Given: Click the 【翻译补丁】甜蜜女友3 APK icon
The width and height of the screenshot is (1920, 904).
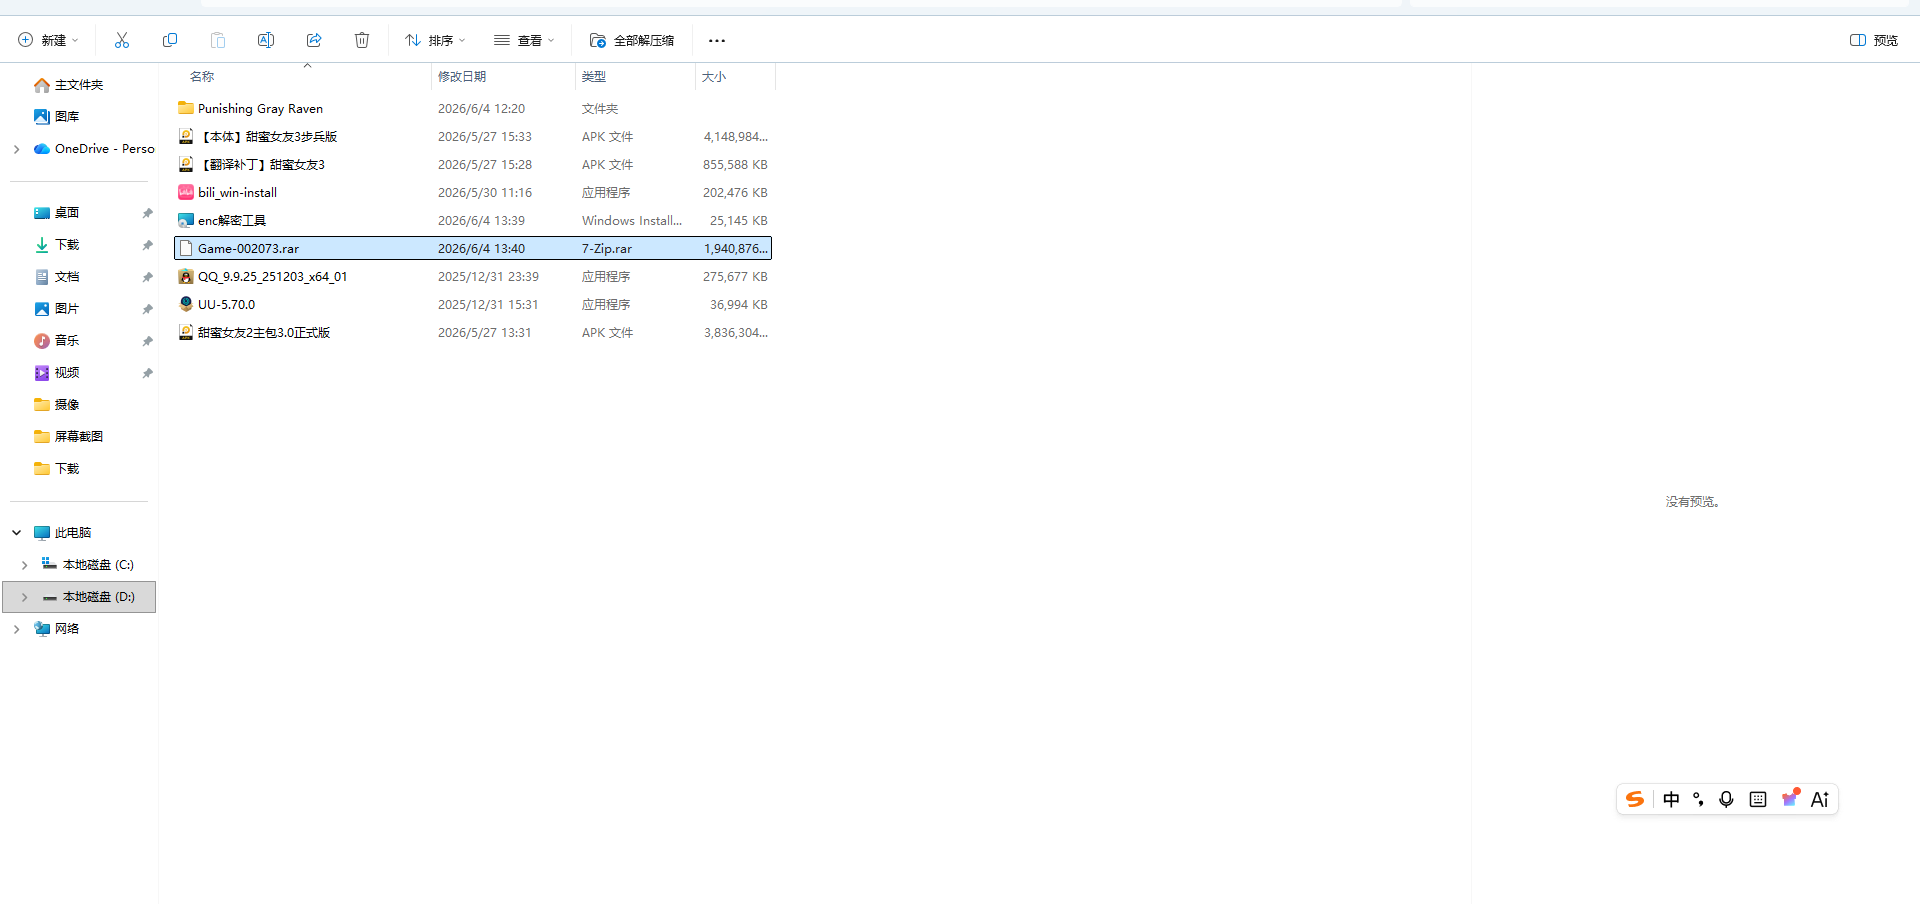Looking at the screenshot, I should pyautogui.click(x=186, y=164).
